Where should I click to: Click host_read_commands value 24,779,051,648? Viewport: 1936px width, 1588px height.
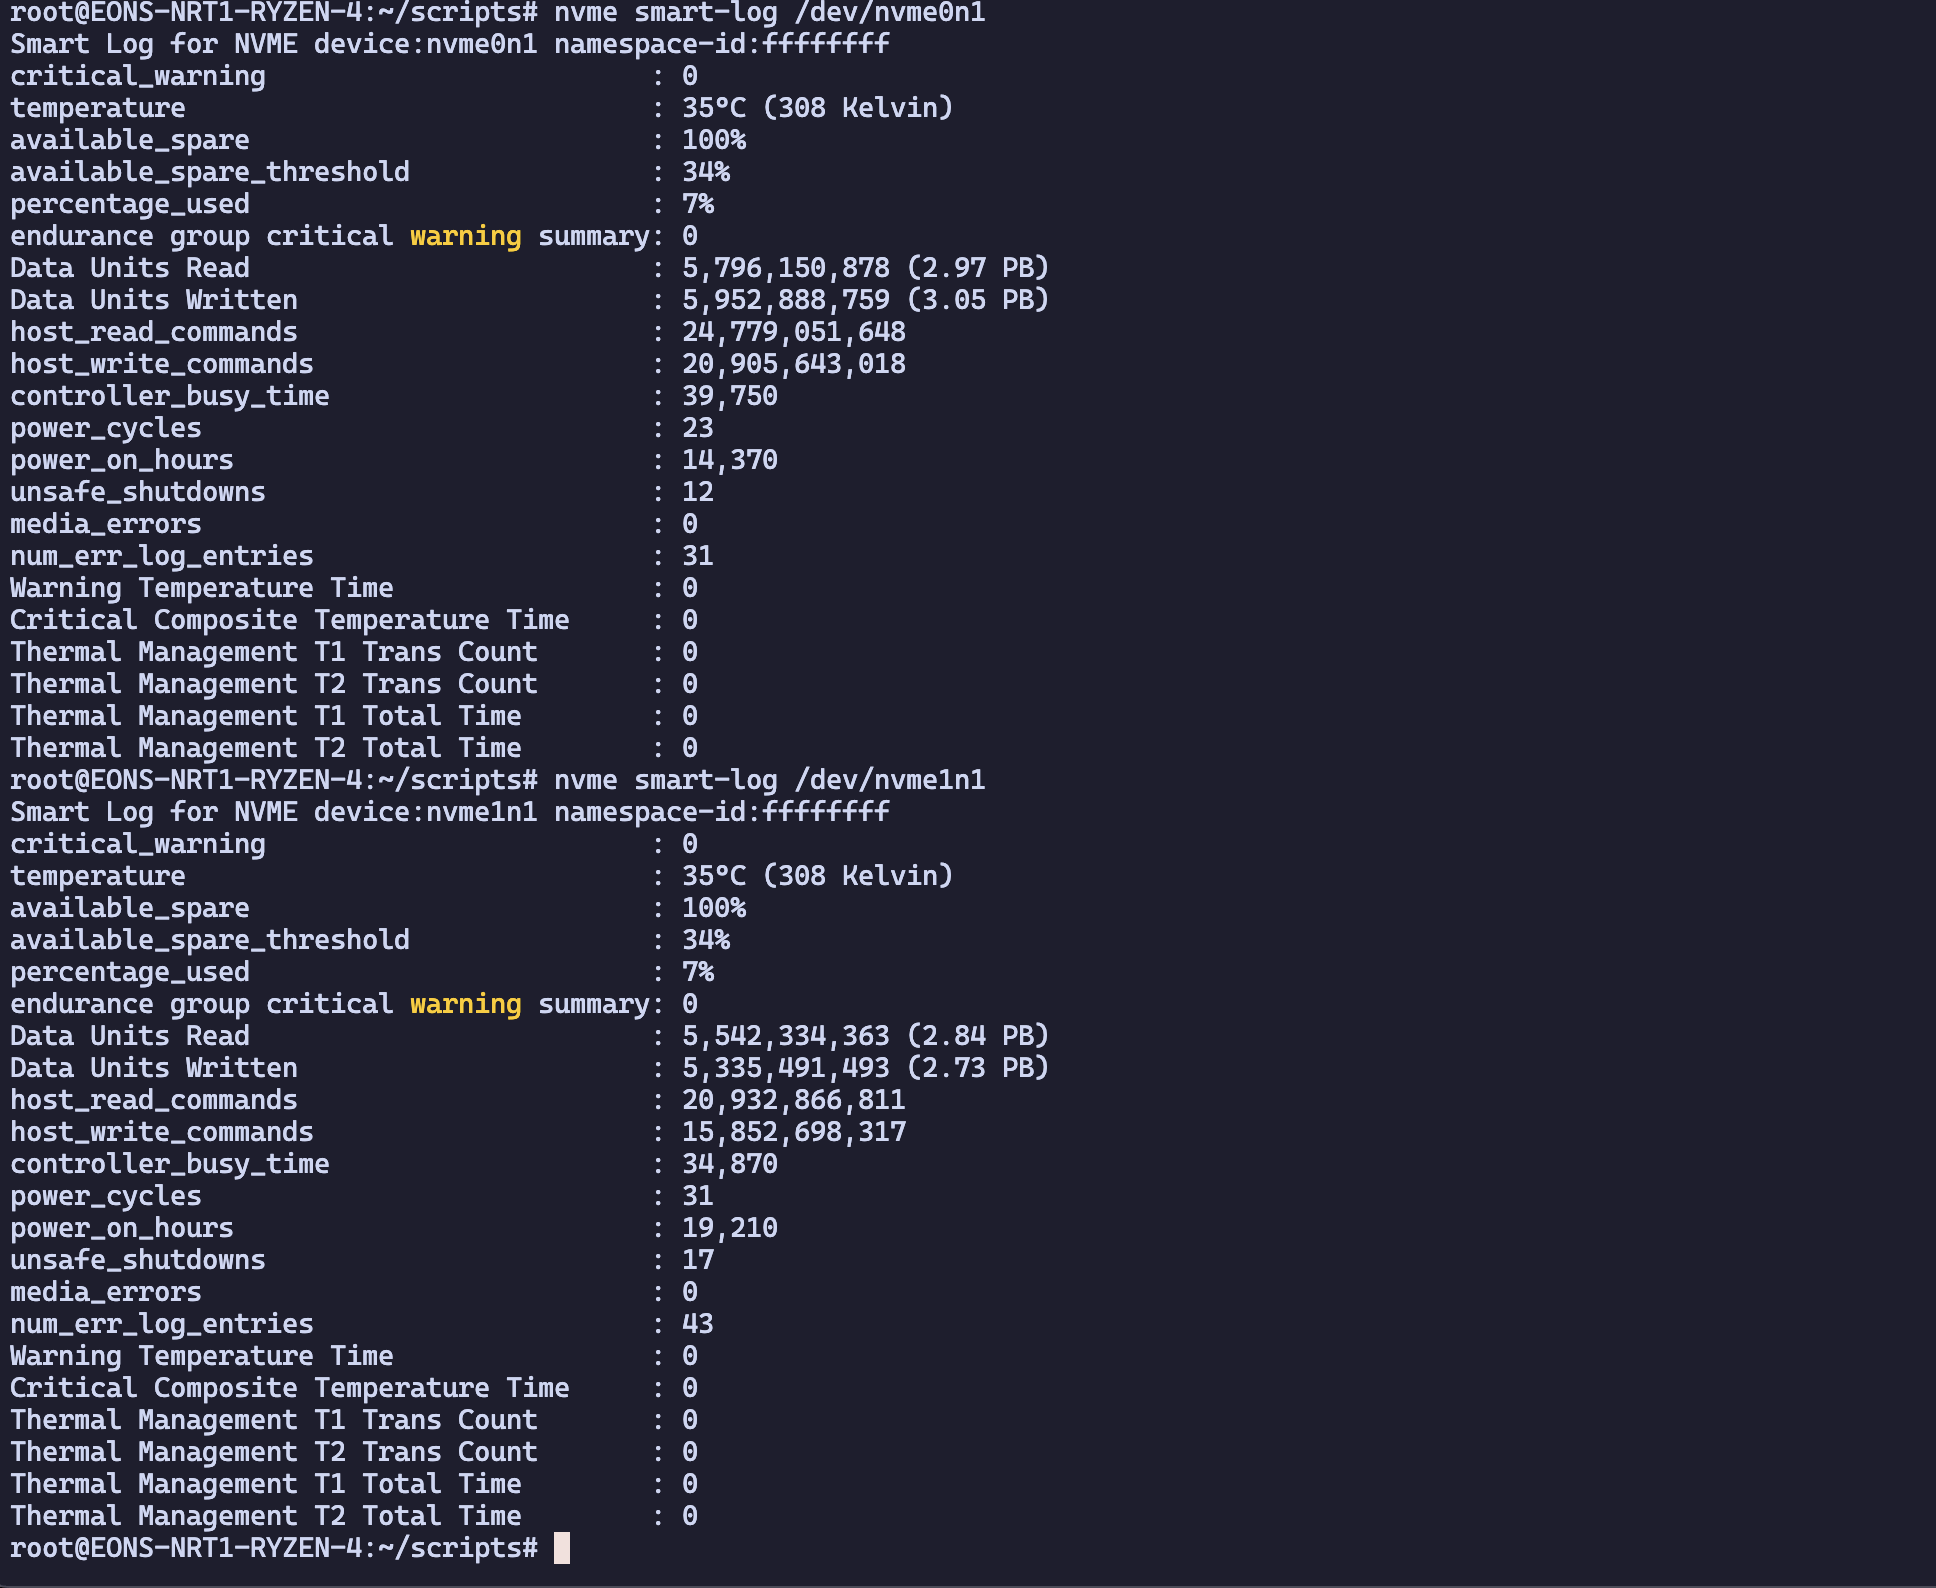[x=794, y=332]
